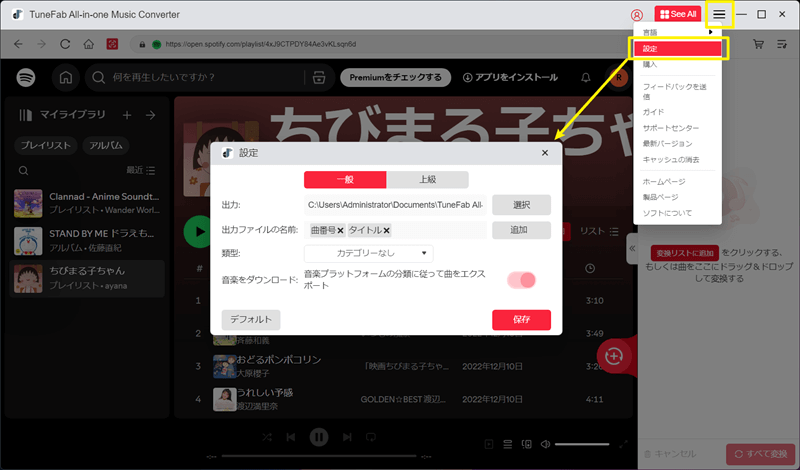Go to the previous track
This screenshot has height=470, width=800.
tap(291, 437)
